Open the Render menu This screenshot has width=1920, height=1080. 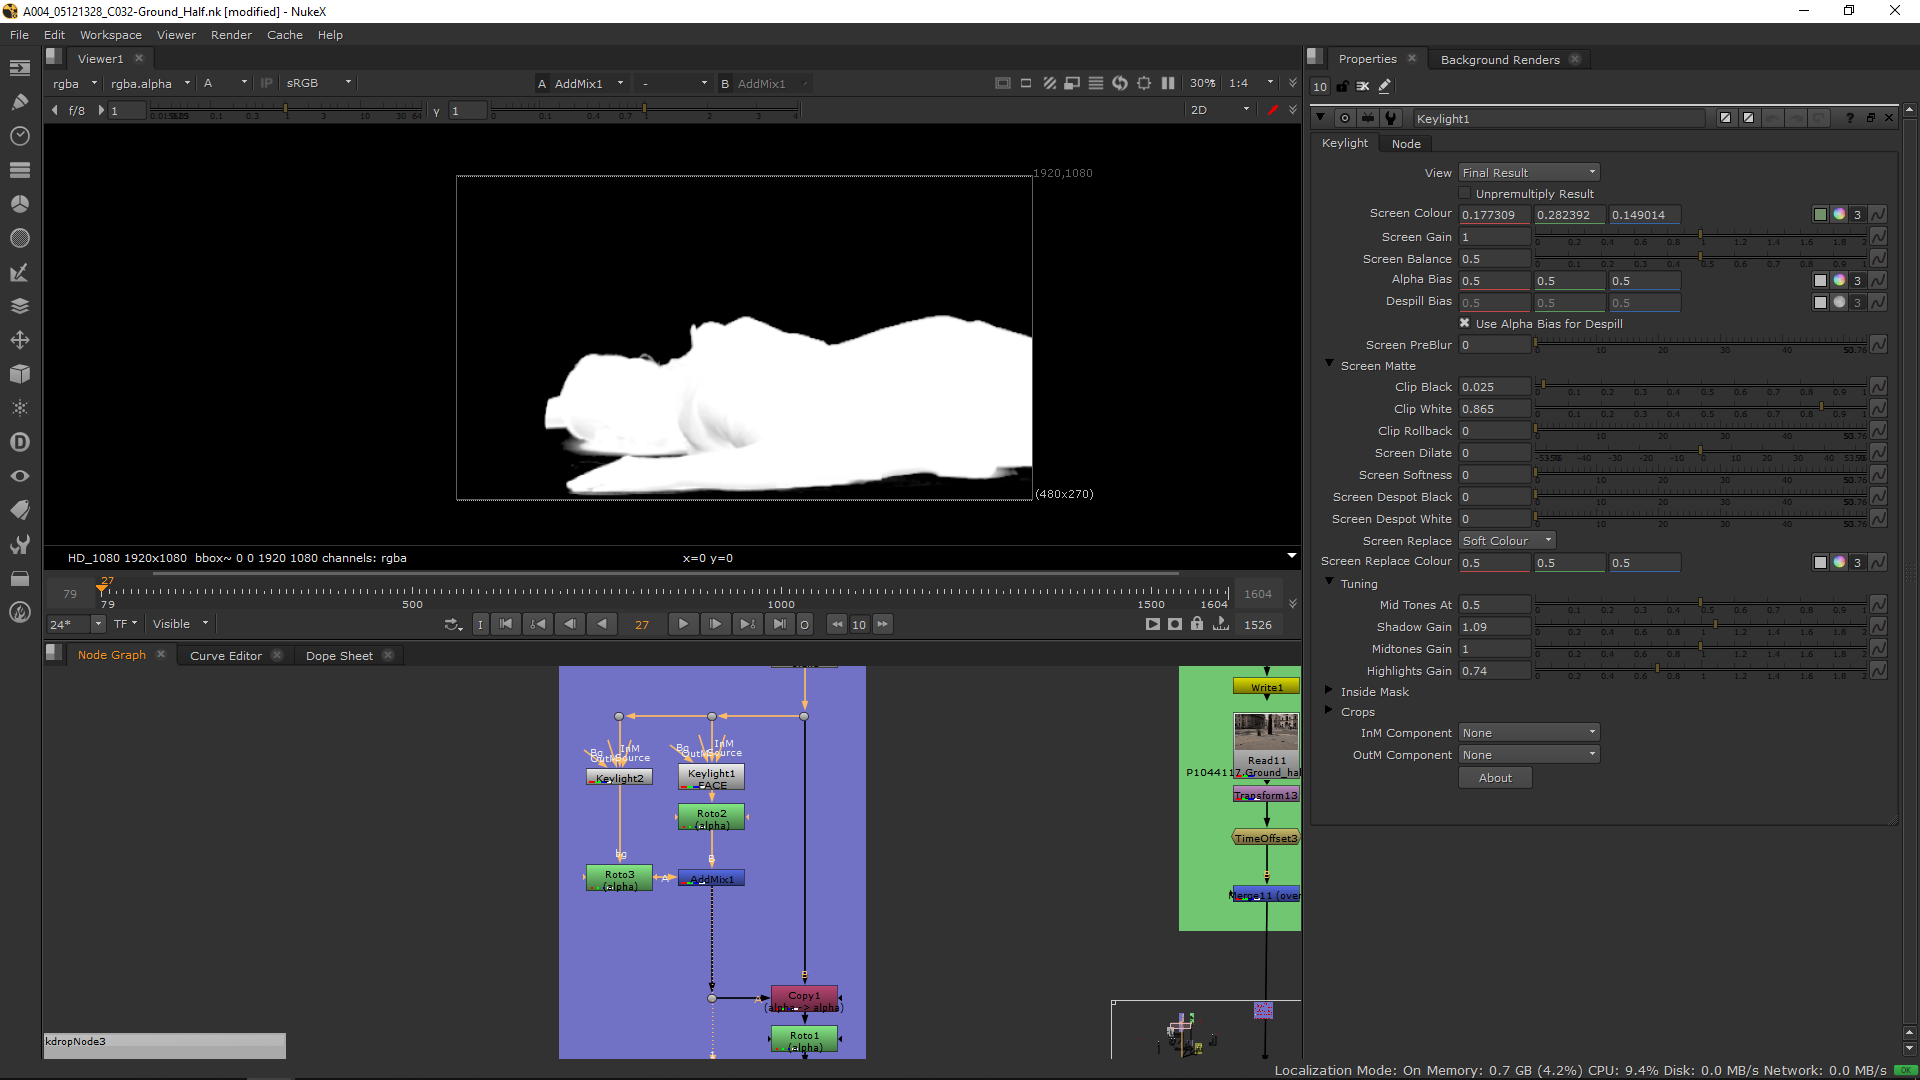coord(231,34)
